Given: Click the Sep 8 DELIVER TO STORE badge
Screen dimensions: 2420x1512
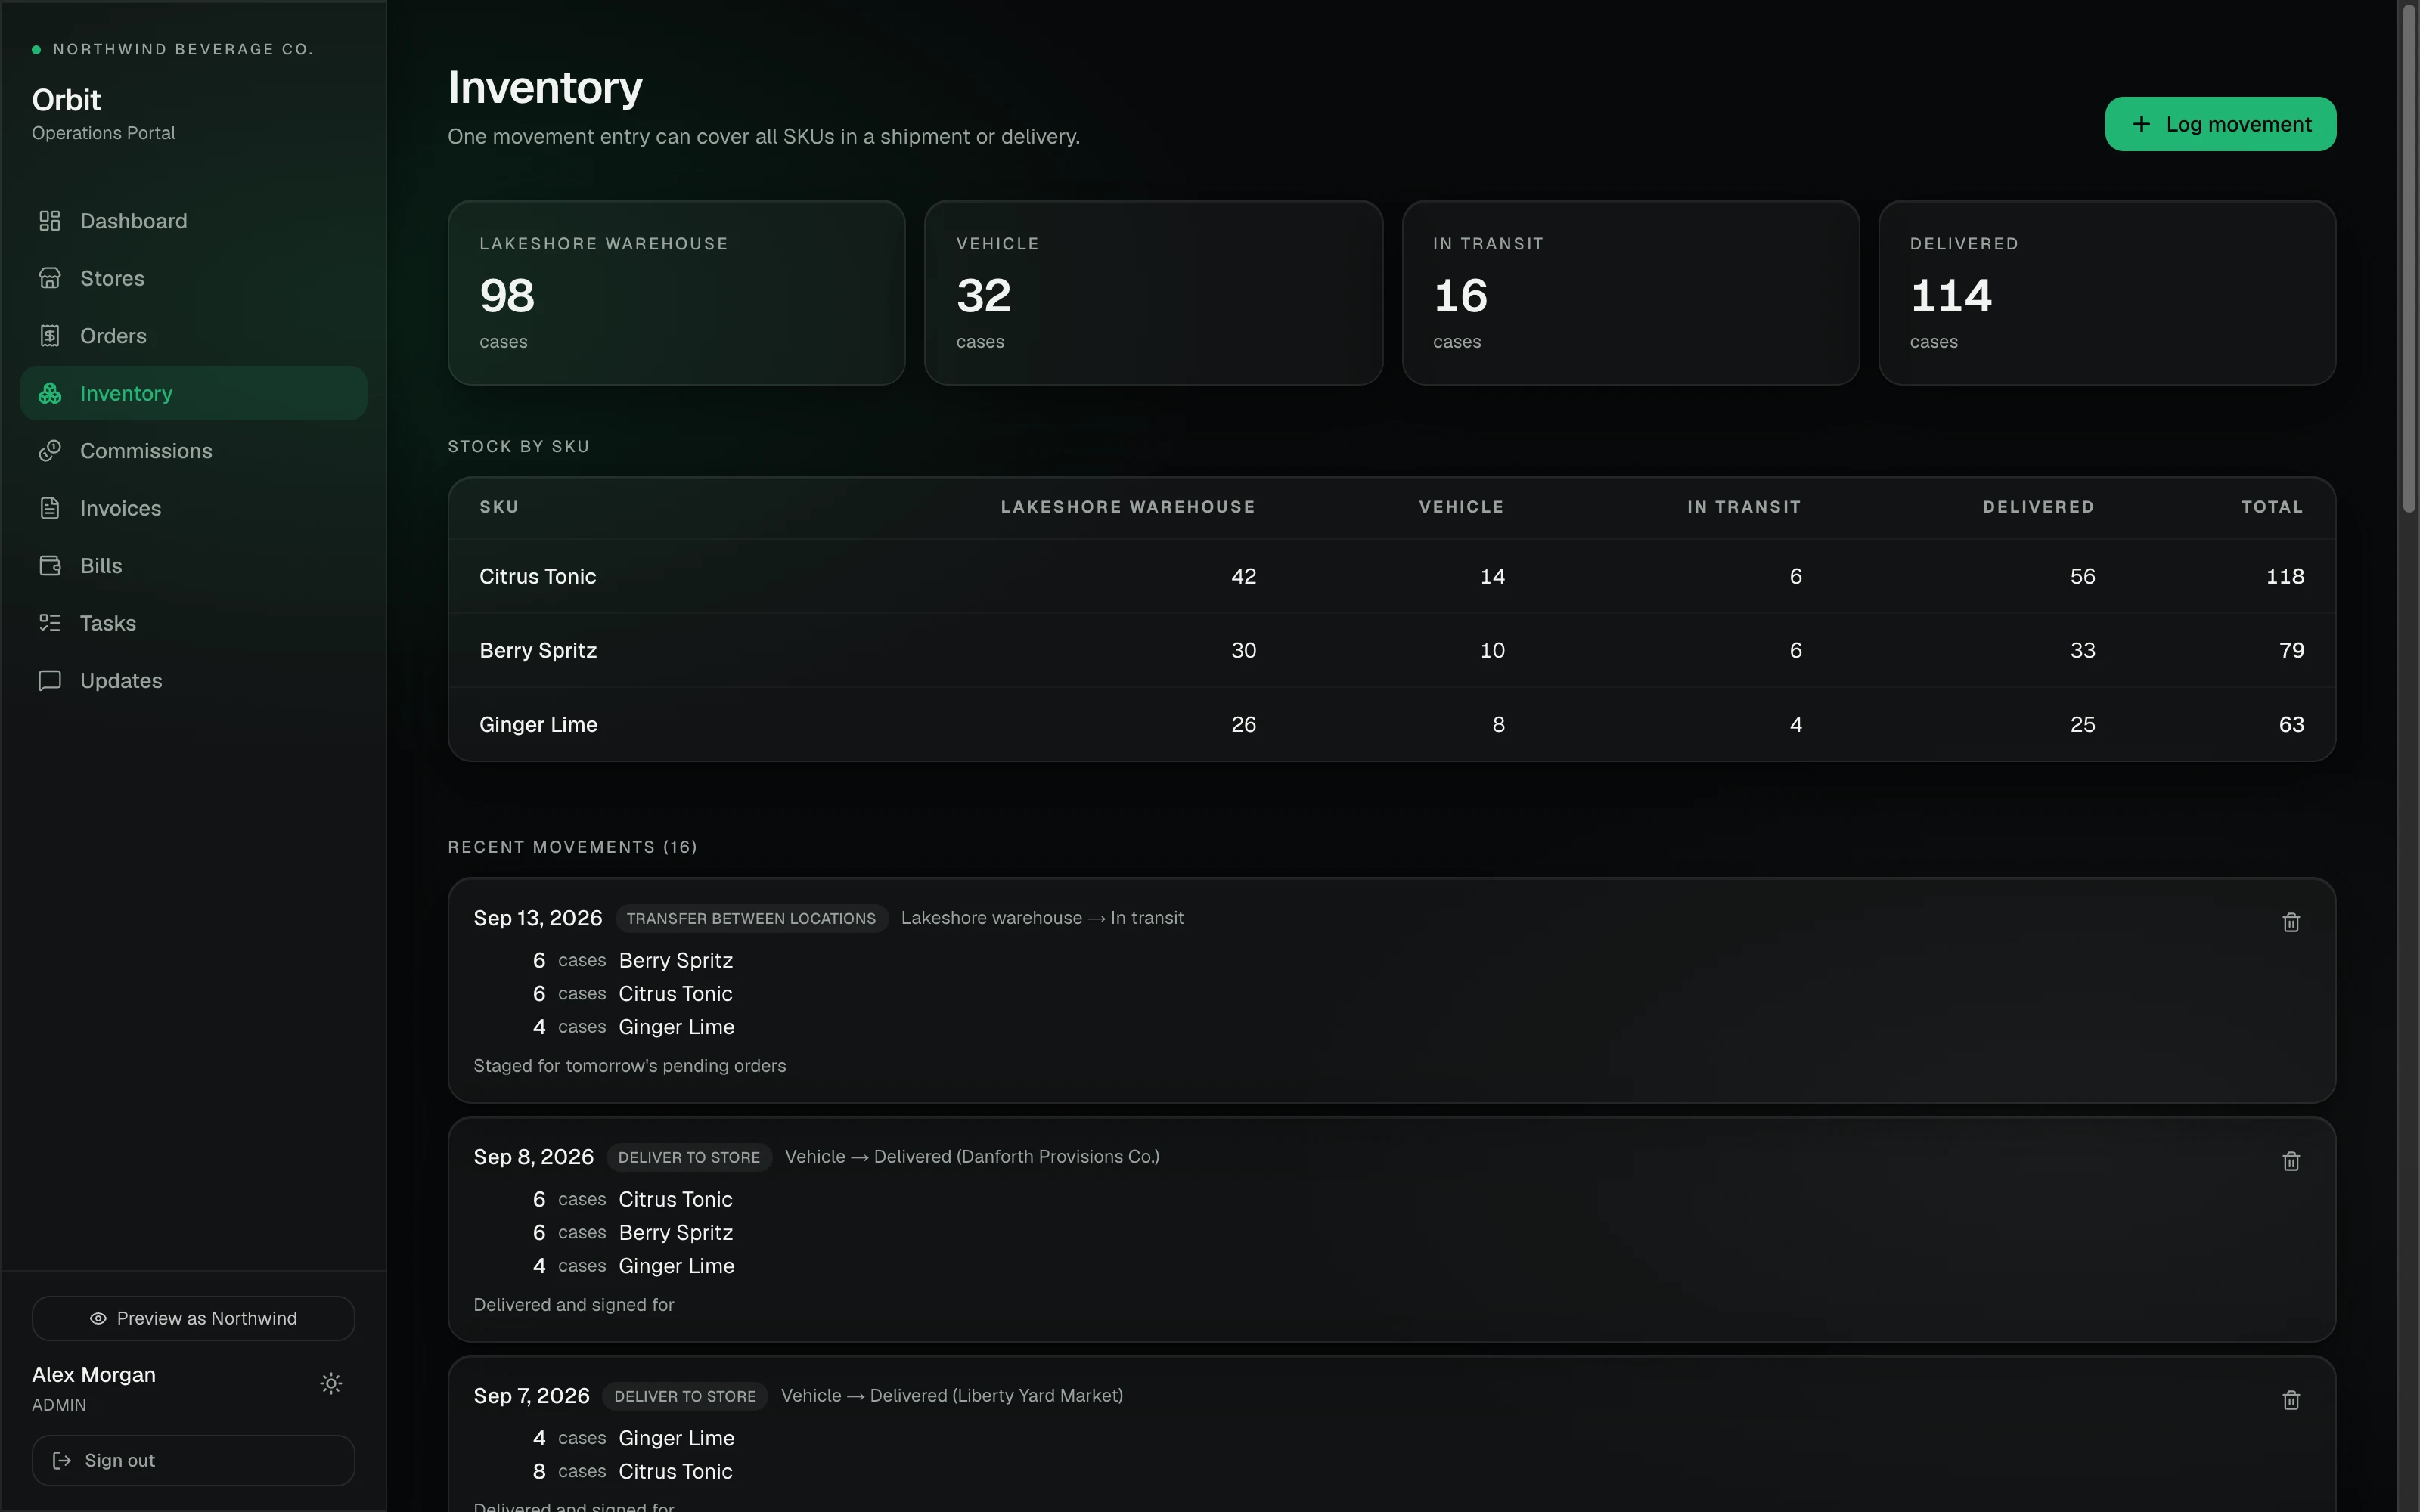Looking at the screenshot, I should (x=689, y=1157).
